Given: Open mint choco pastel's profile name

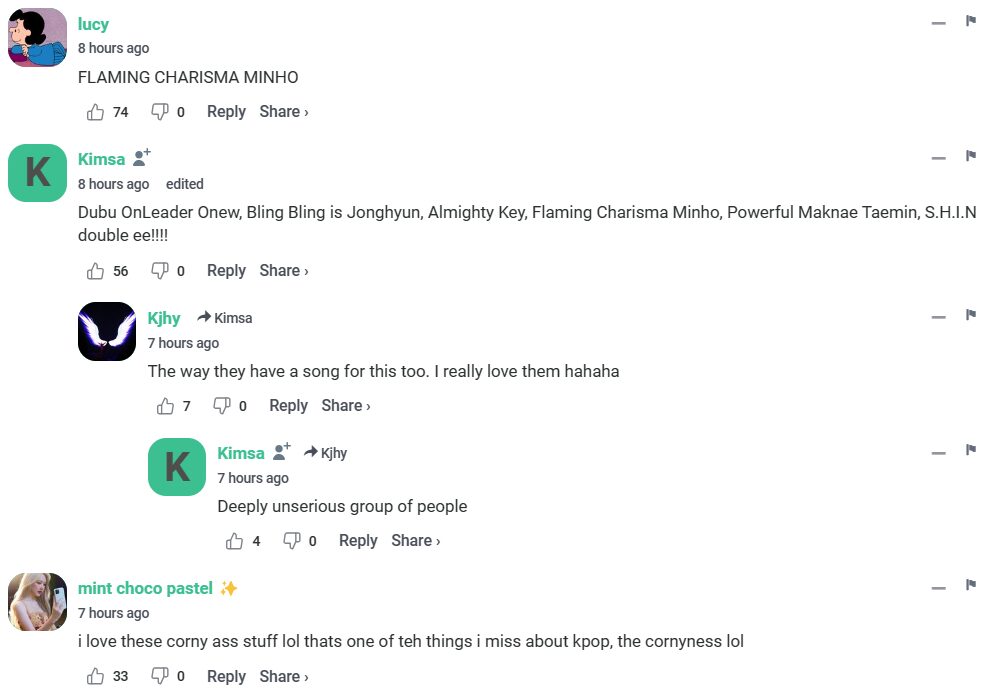Looking at the screenshot, I should click(x=145, y=588).
